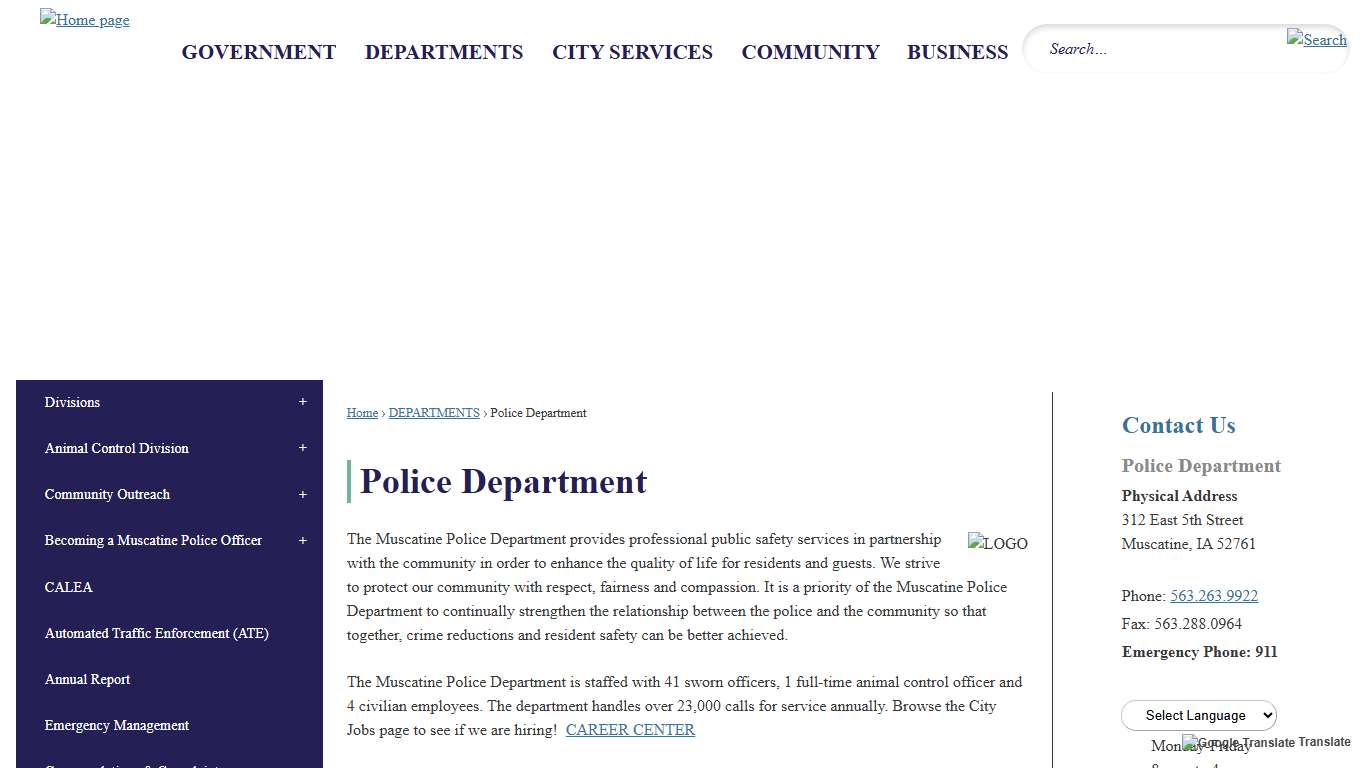Open the CITY SERVICES menu
The width and height of the screenshot is (1366, 768).
tap(632, 52)
